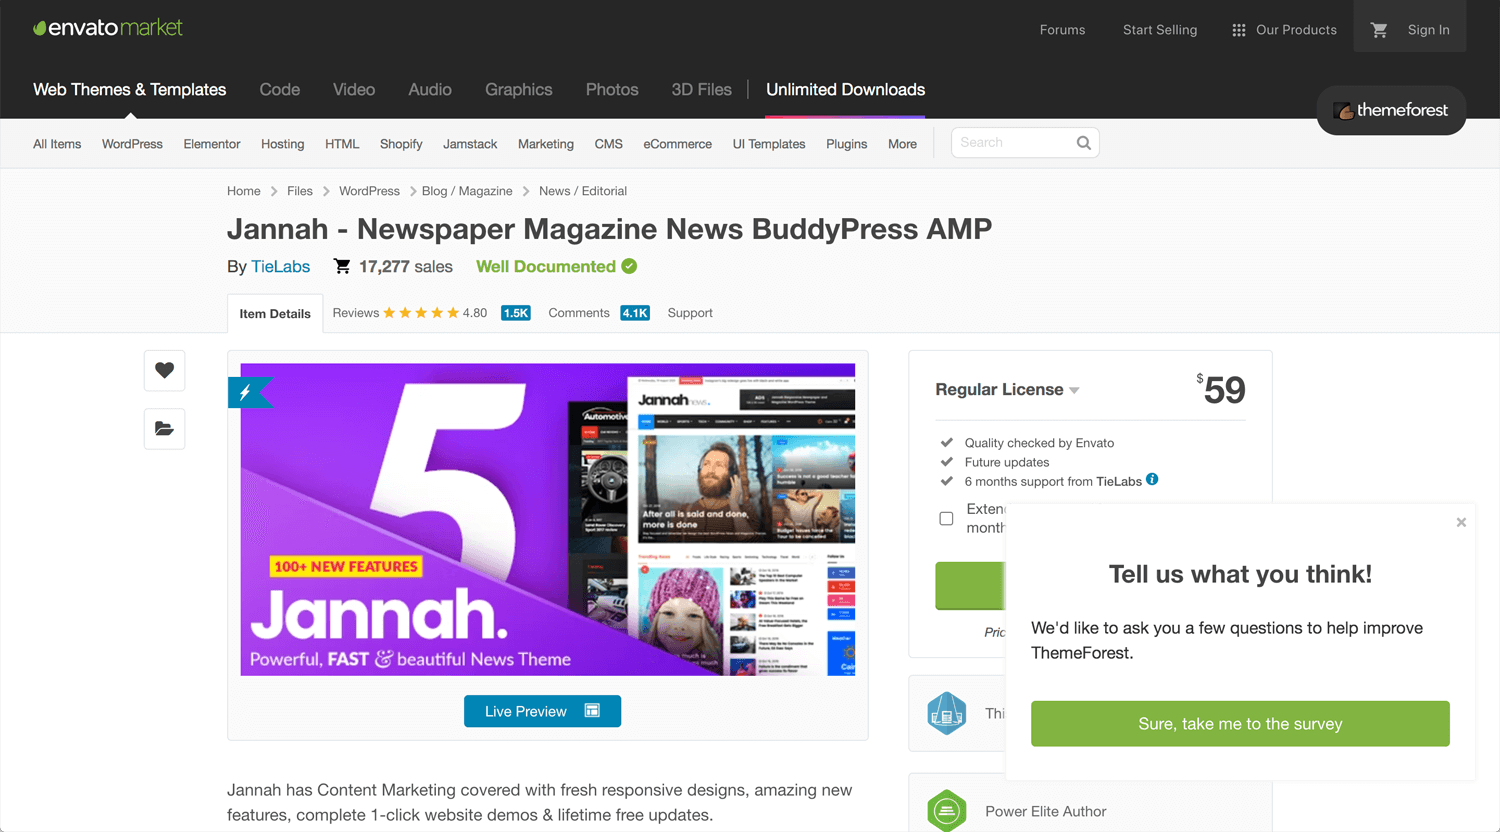Open Unlimited Downloads
Screen dimensions: 1500x832
pos(846,90)
